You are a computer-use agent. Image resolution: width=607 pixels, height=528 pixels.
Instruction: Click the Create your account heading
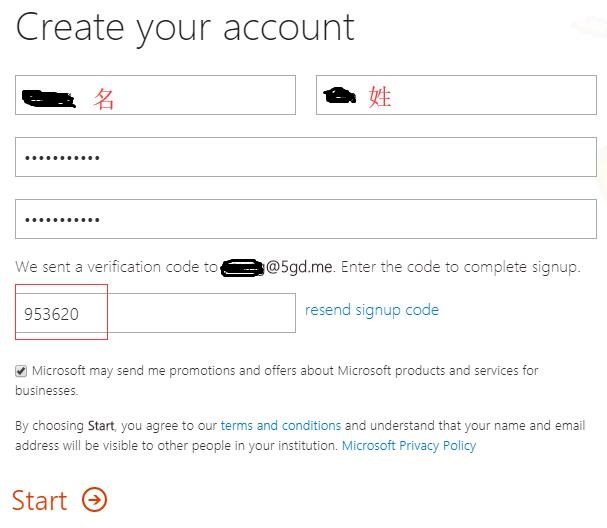185,28
